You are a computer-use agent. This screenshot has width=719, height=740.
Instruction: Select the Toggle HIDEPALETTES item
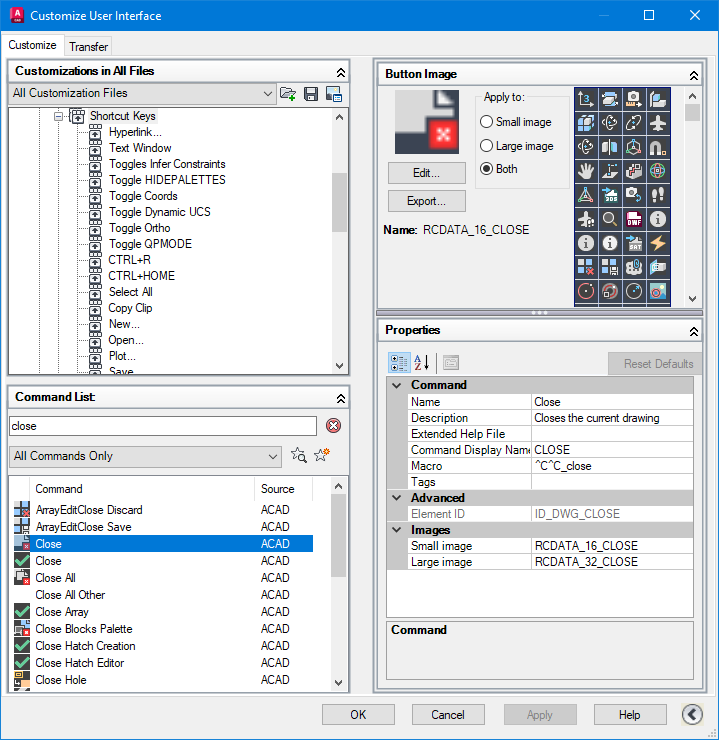tap(167, 180)
